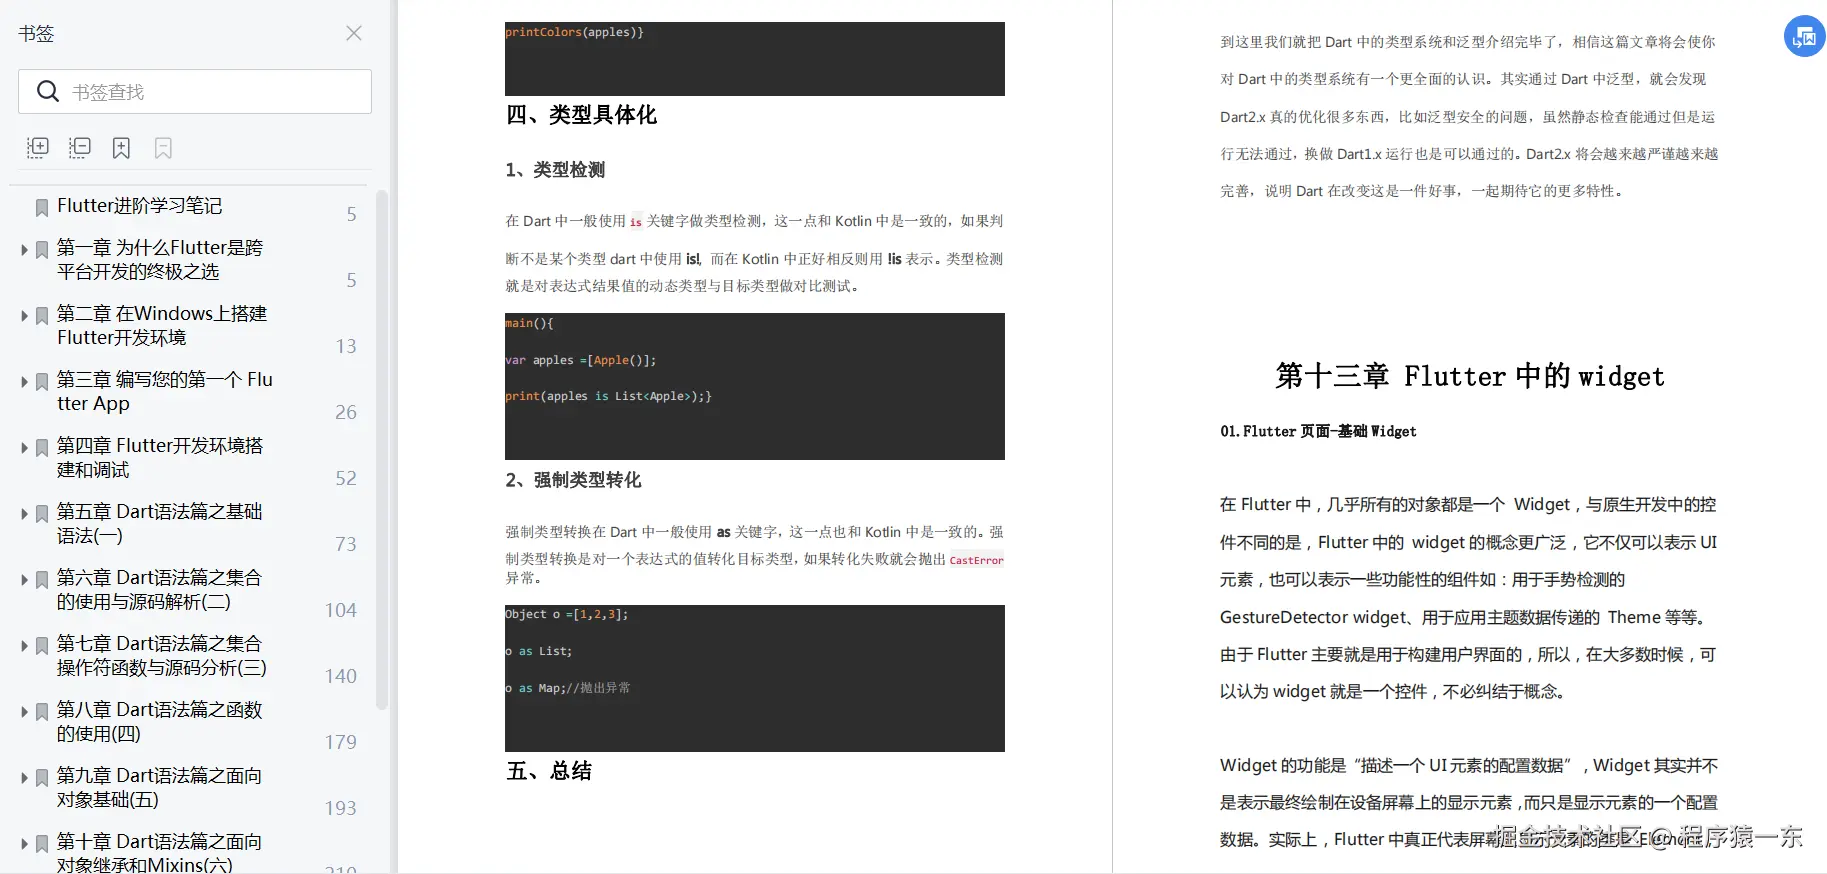
Task: Go to 第四章 Flutter开发环境搭建和调试
Action: pos(160,458)
